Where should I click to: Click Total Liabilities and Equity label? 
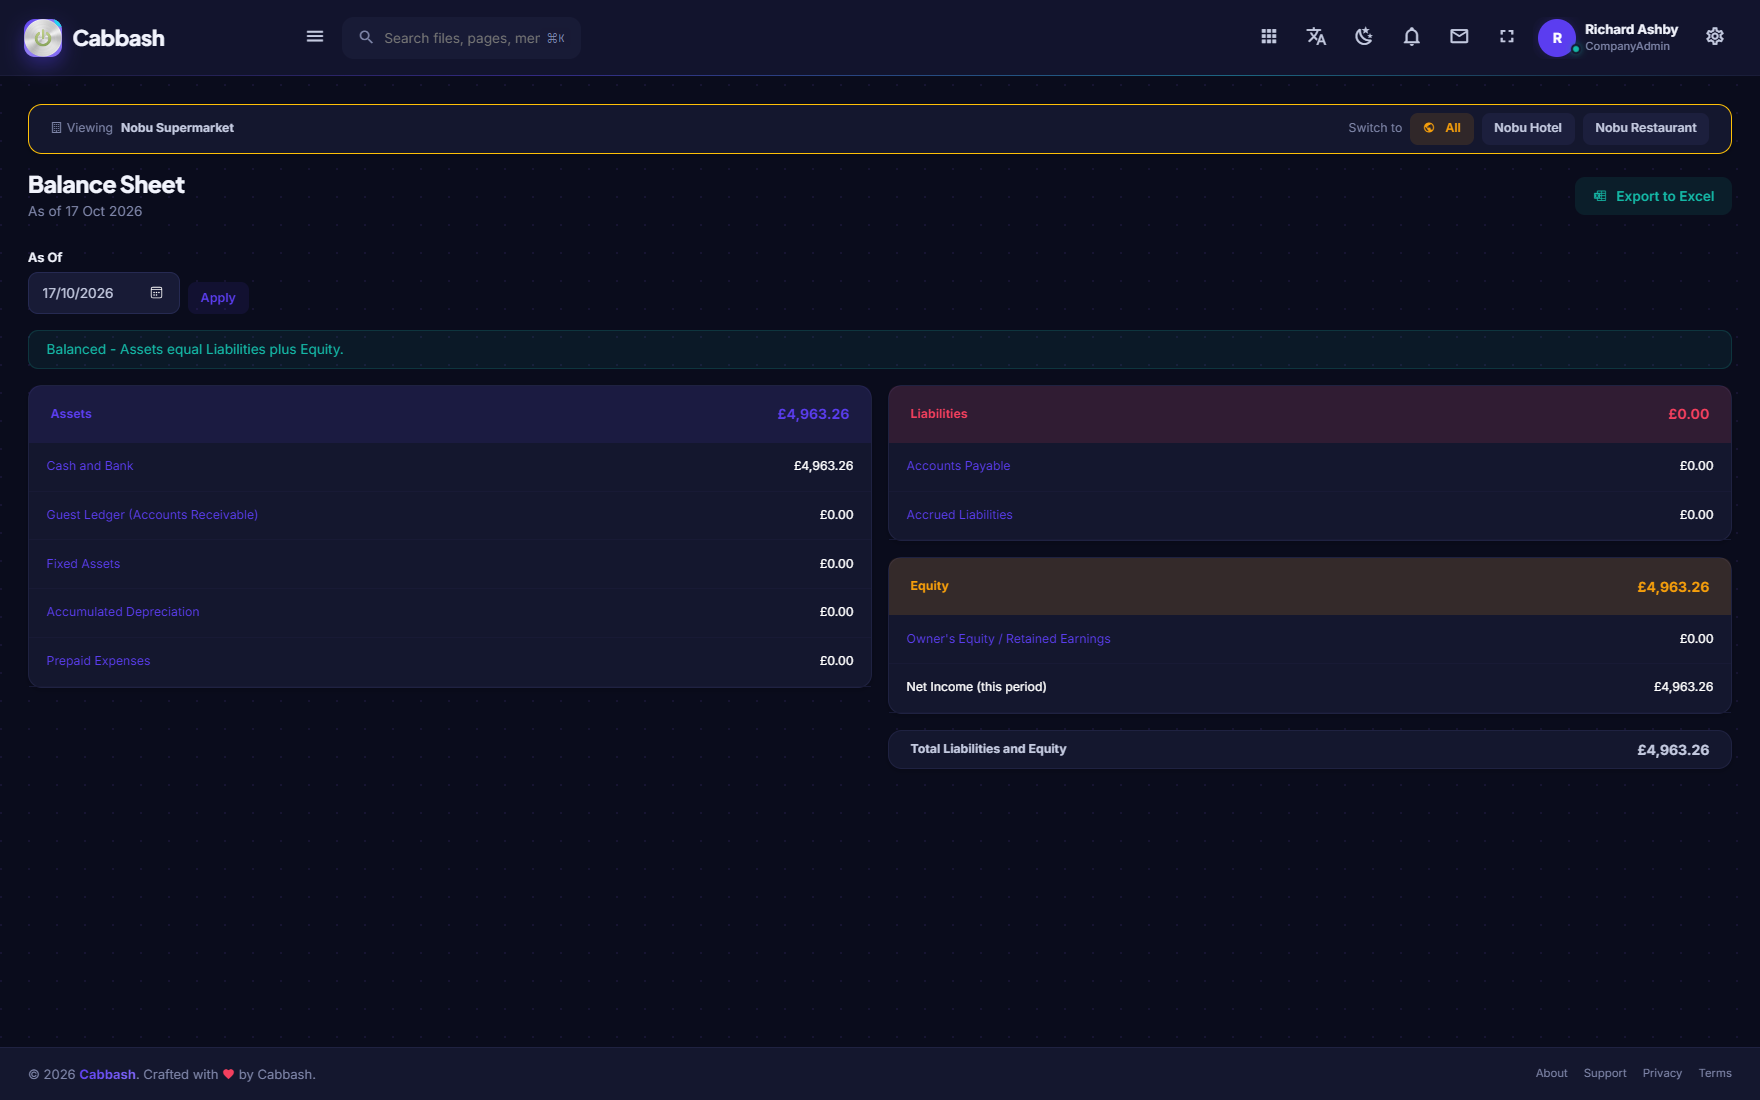[x=988, y=749]
